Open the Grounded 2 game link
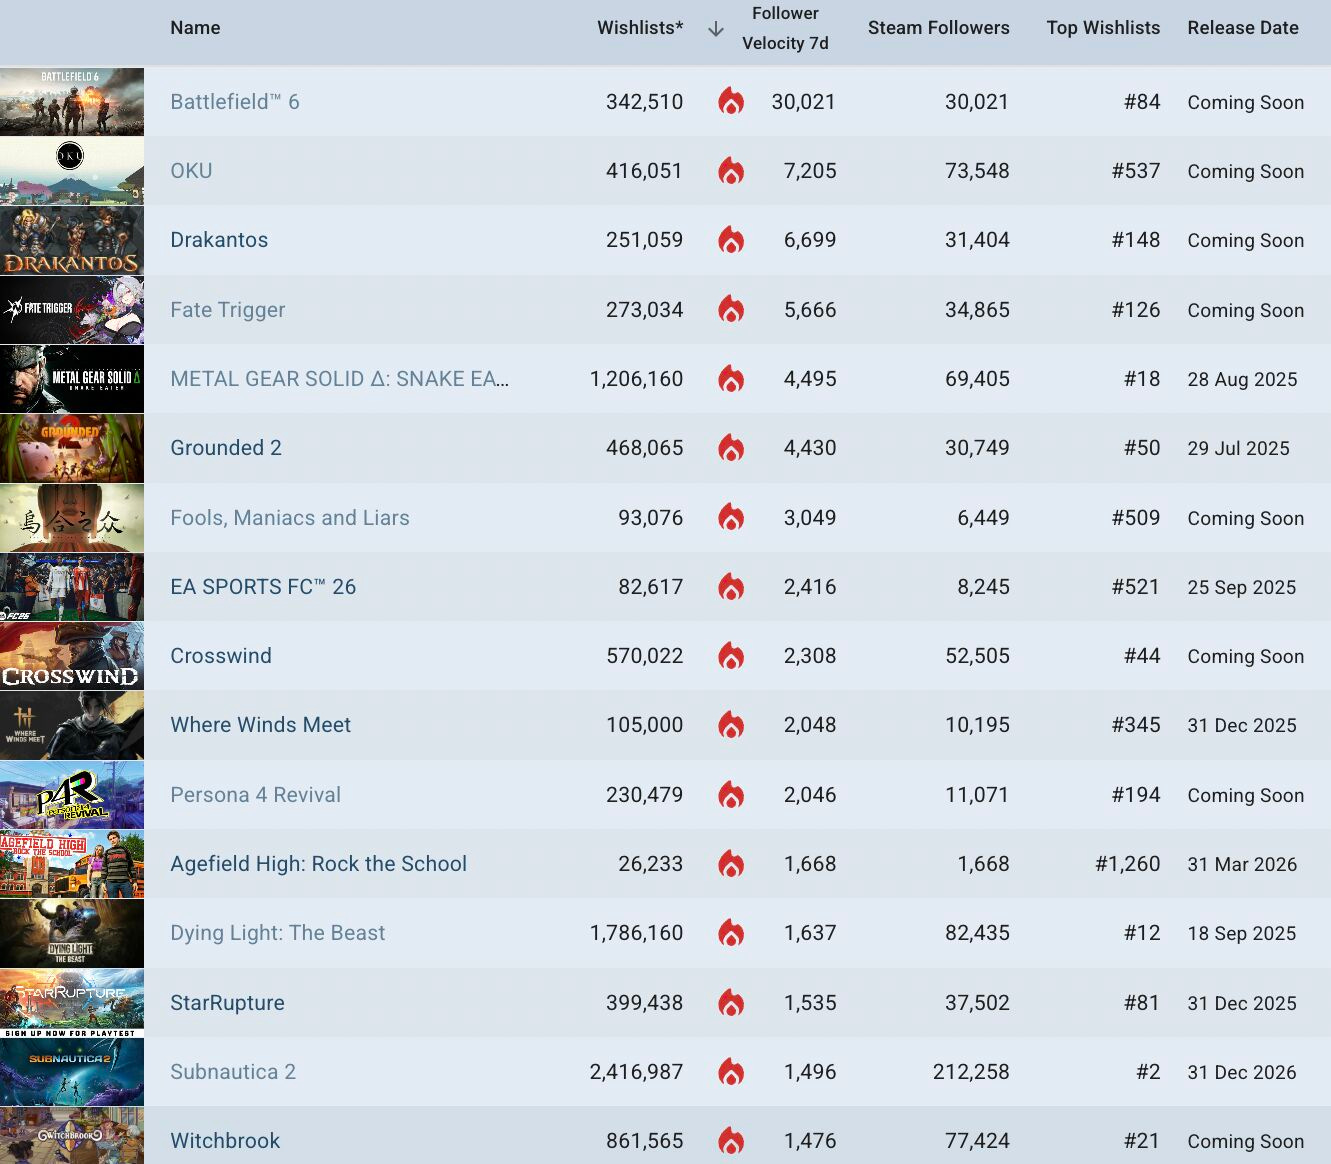The image size is (1331, 1164). [x=226, y=448]
